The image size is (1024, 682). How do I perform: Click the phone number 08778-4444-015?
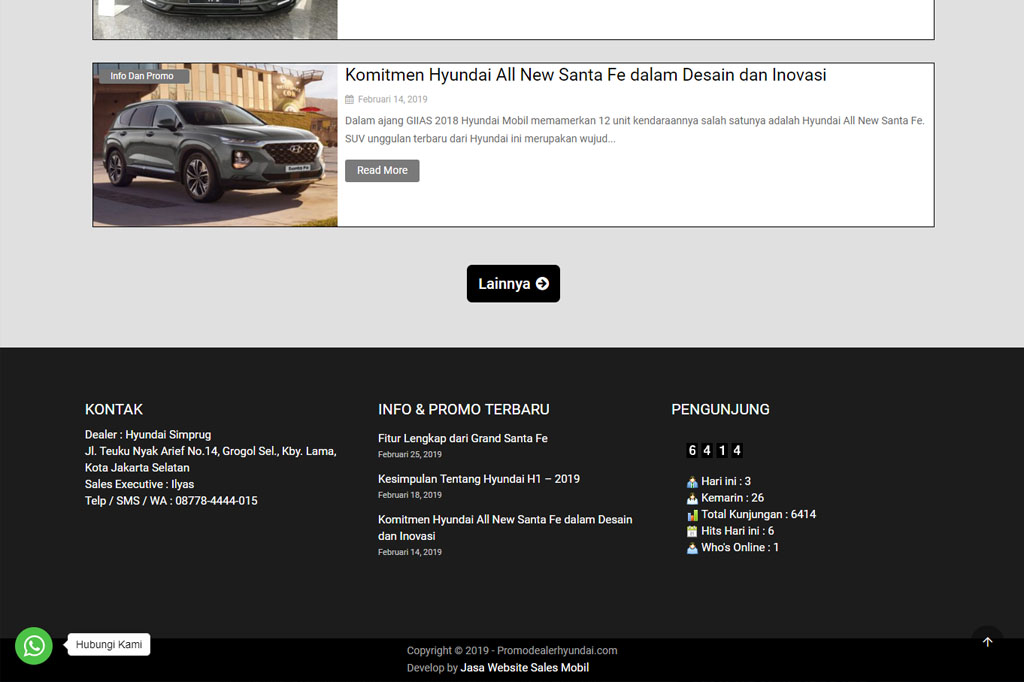216,501
